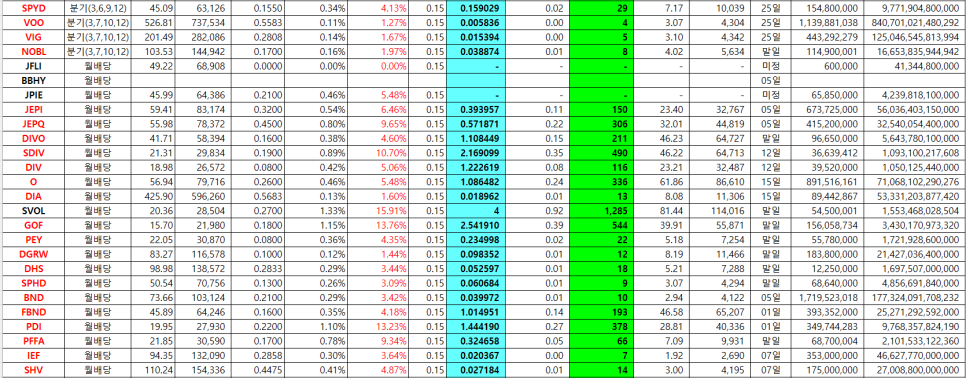Click the GOF ticker cell

(33, 225)
